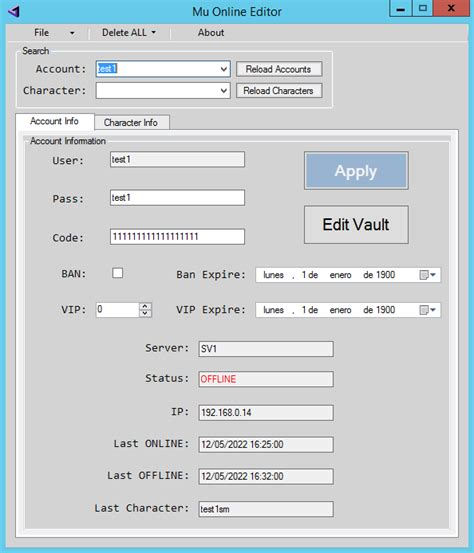The image size is (474, 553).
Task: Click the Last OFFLINE date field
Action: point(266,476)
